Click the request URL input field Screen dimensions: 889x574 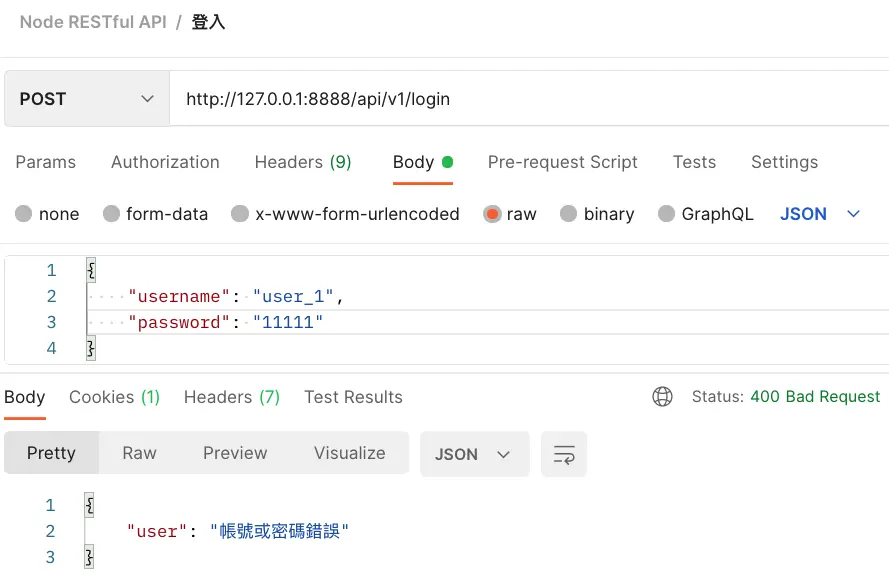[x=520, y=99]
